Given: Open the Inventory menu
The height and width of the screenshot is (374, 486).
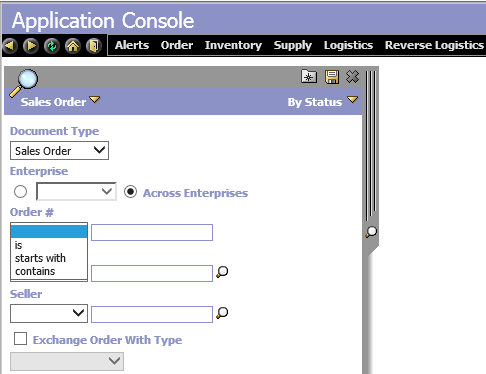Looking at the screenshot, I should 233,45.
